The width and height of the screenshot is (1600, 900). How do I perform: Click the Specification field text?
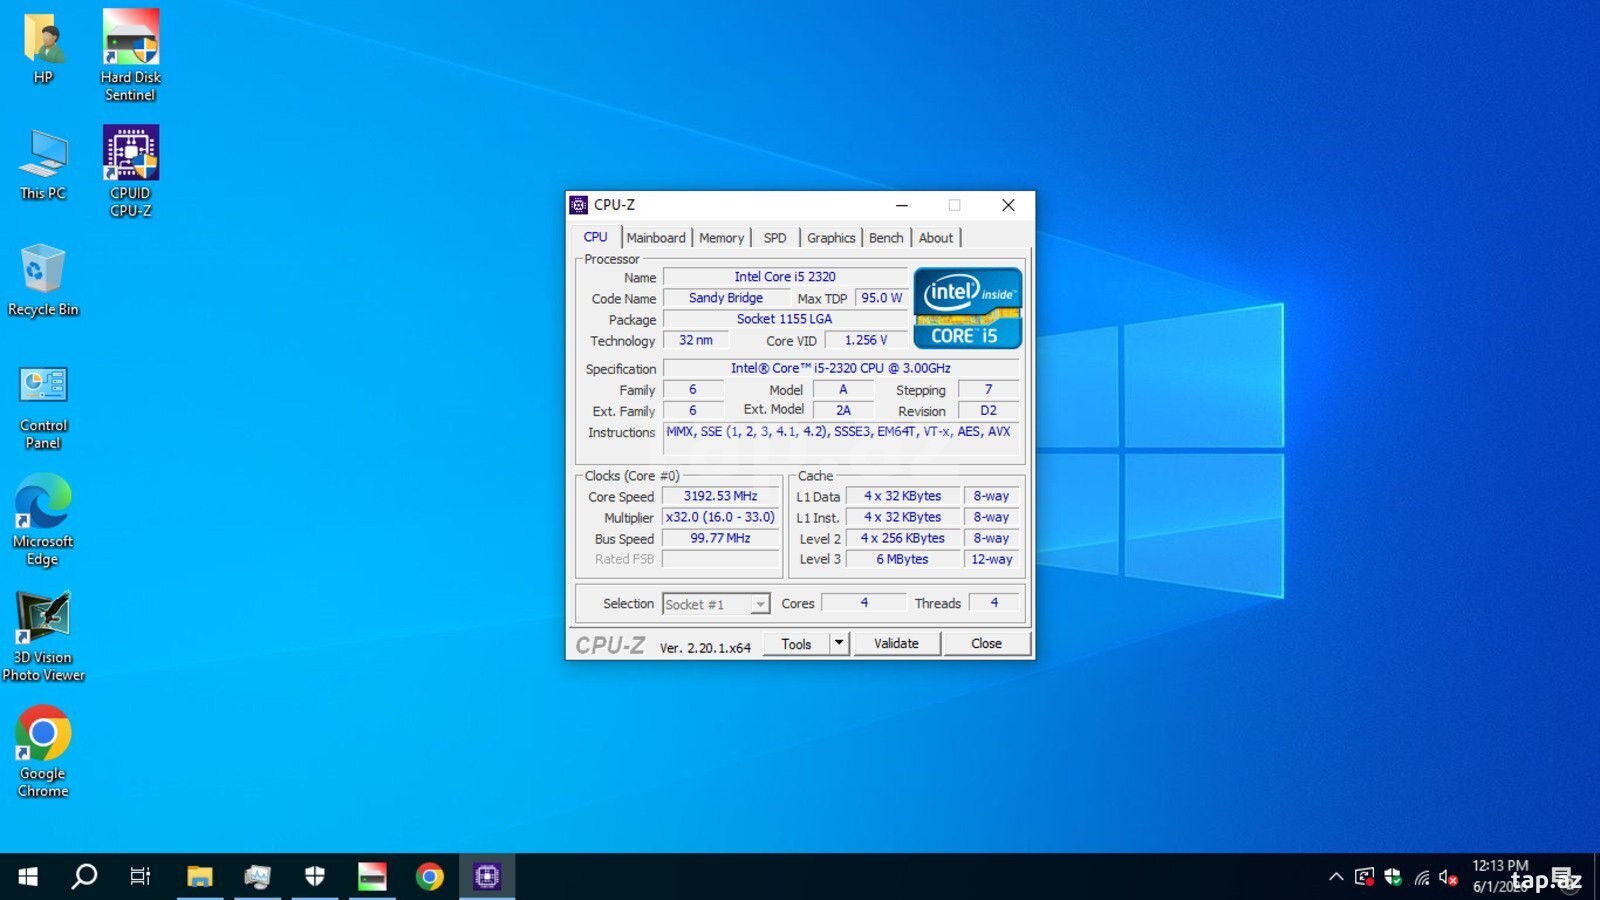(841, 368)
